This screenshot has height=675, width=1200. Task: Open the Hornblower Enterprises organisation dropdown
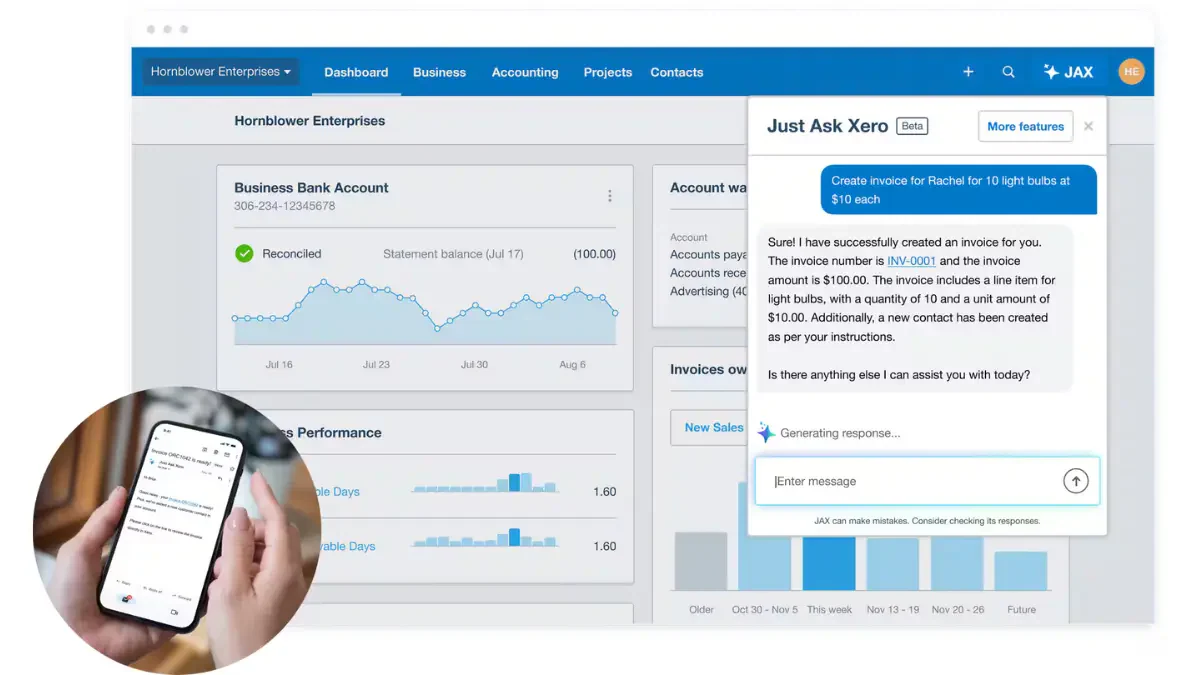pos(220,72)
